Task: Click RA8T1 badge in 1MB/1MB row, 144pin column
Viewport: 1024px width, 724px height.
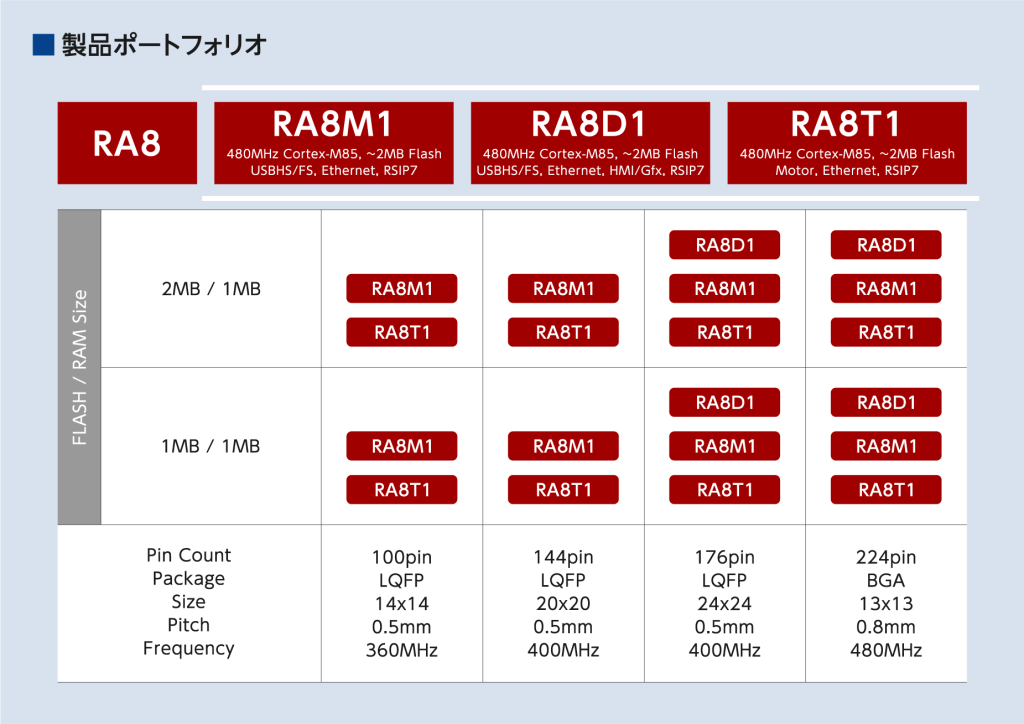Action: pos(563,490)
